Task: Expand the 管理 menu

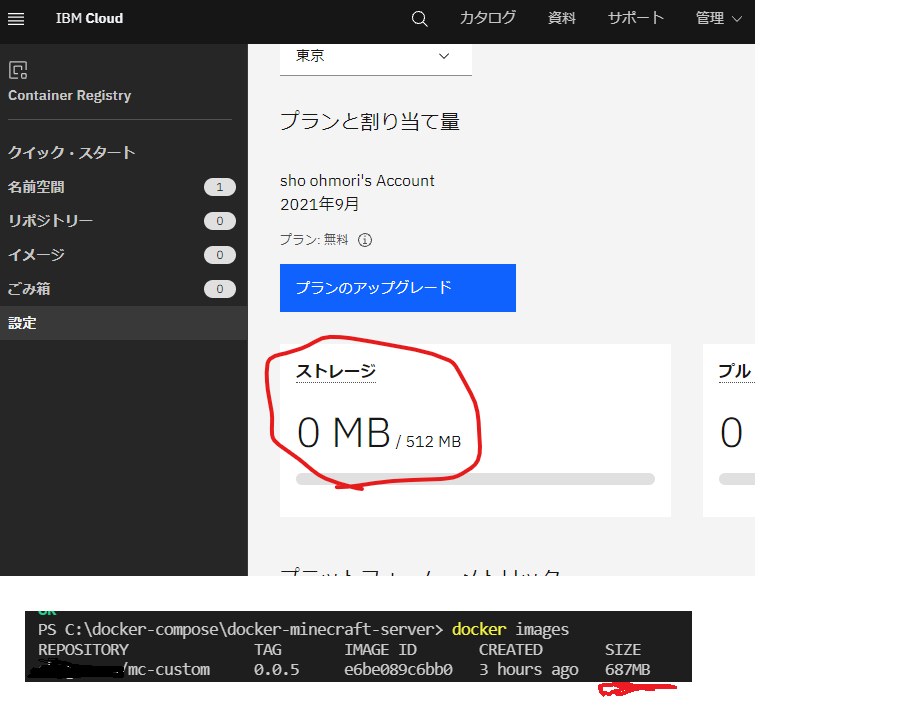Action: pyautogui.click(x=719, y=19)
